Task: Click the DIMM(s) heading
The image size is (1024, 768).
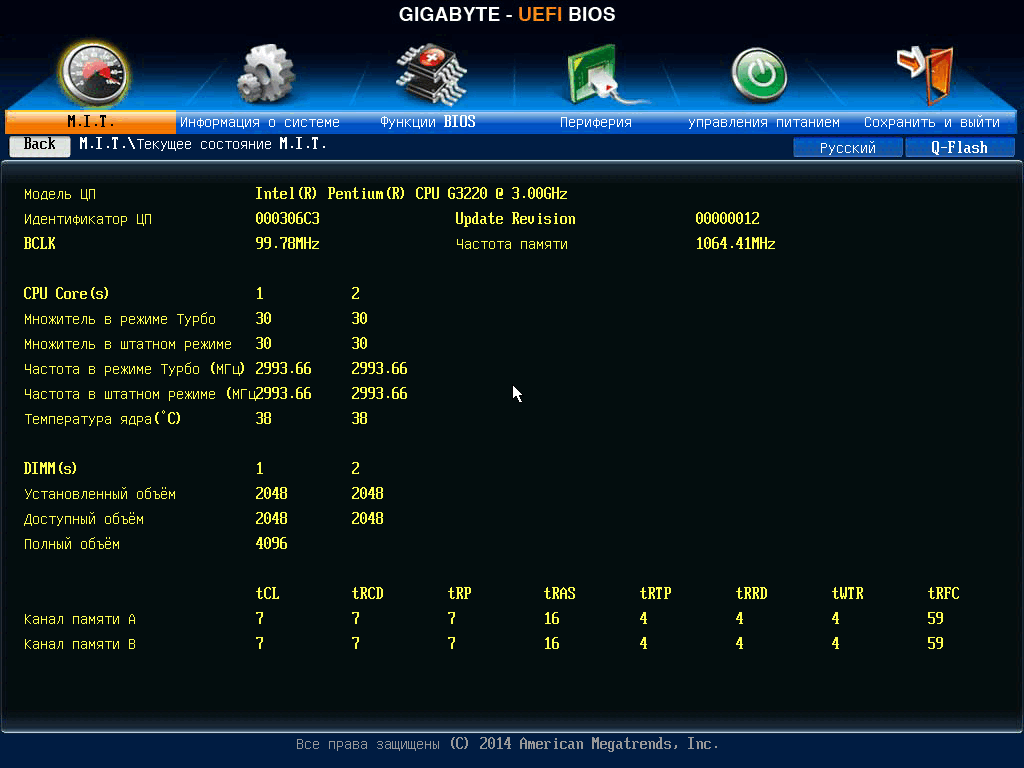Action: (50, 468)
